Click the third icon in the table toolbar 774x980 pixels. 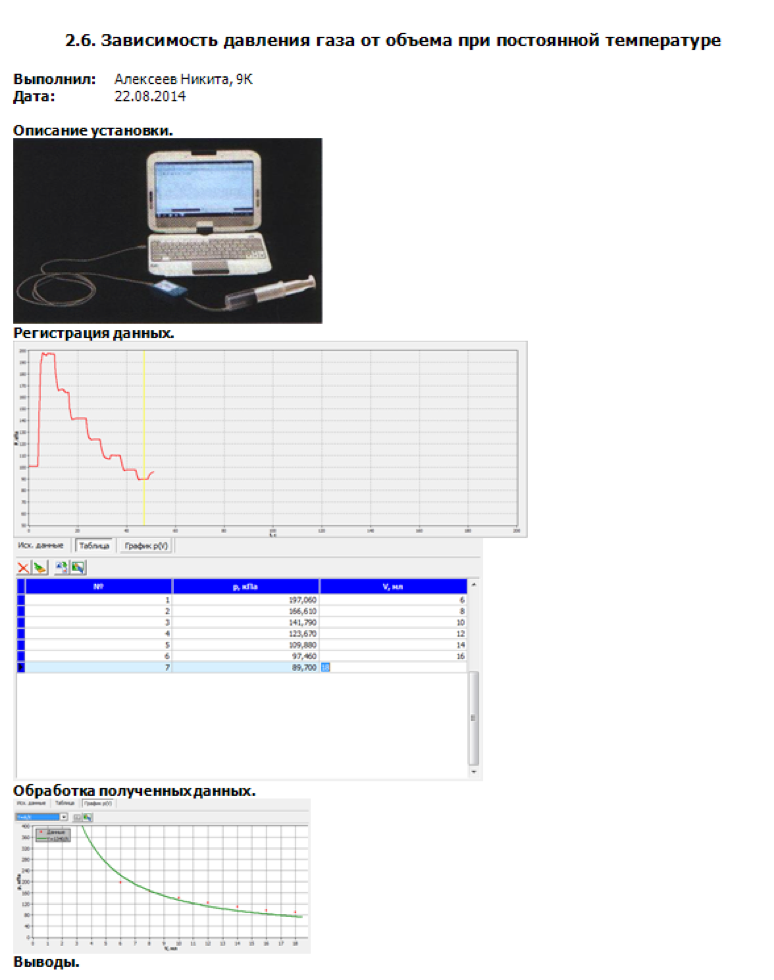(x=61, y=567)
